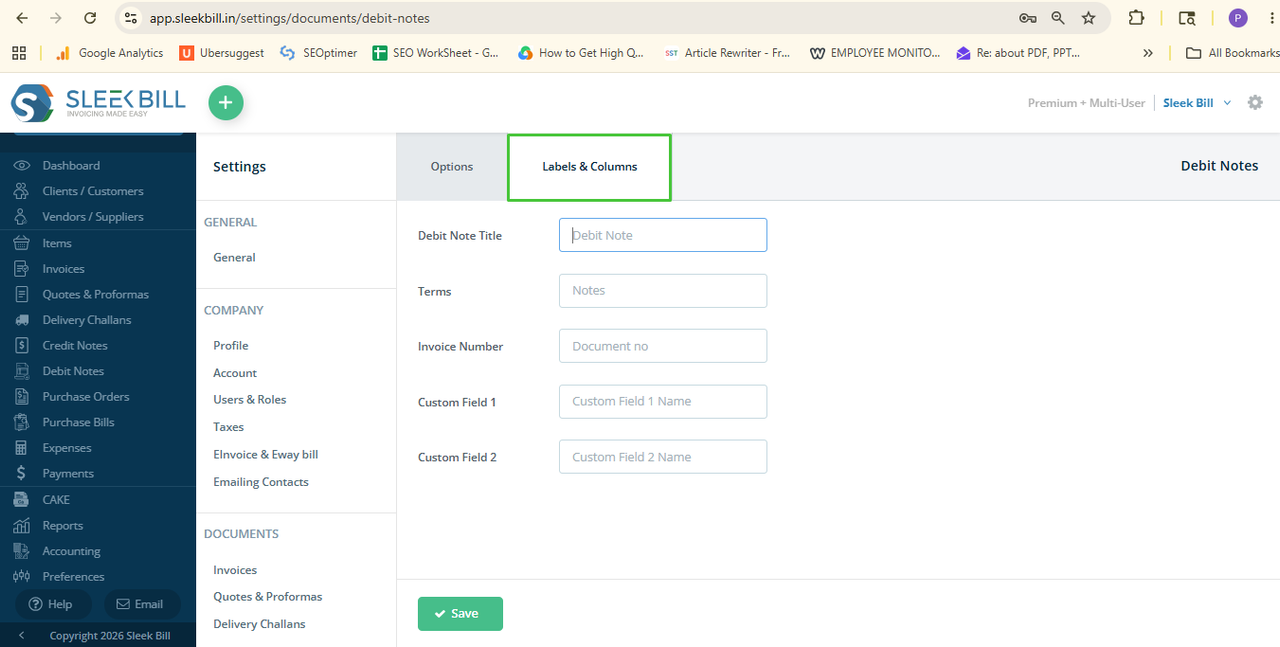This screenshot has height=647, width=1280.
Task: Click the Quotes & Proformas sidebar icon
Action: coord(22,294)
